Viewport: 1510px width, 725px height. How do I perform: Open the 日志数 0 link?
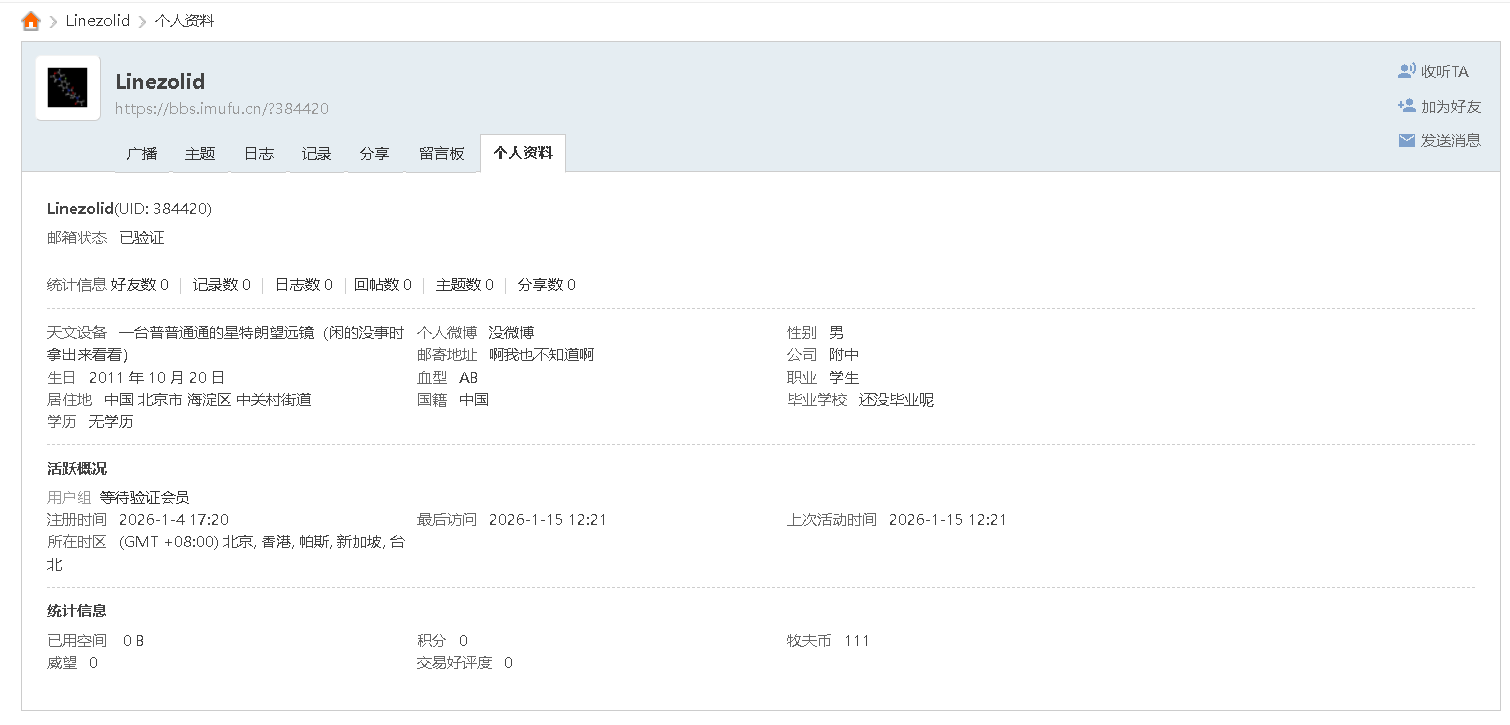(x=302, y=284)
